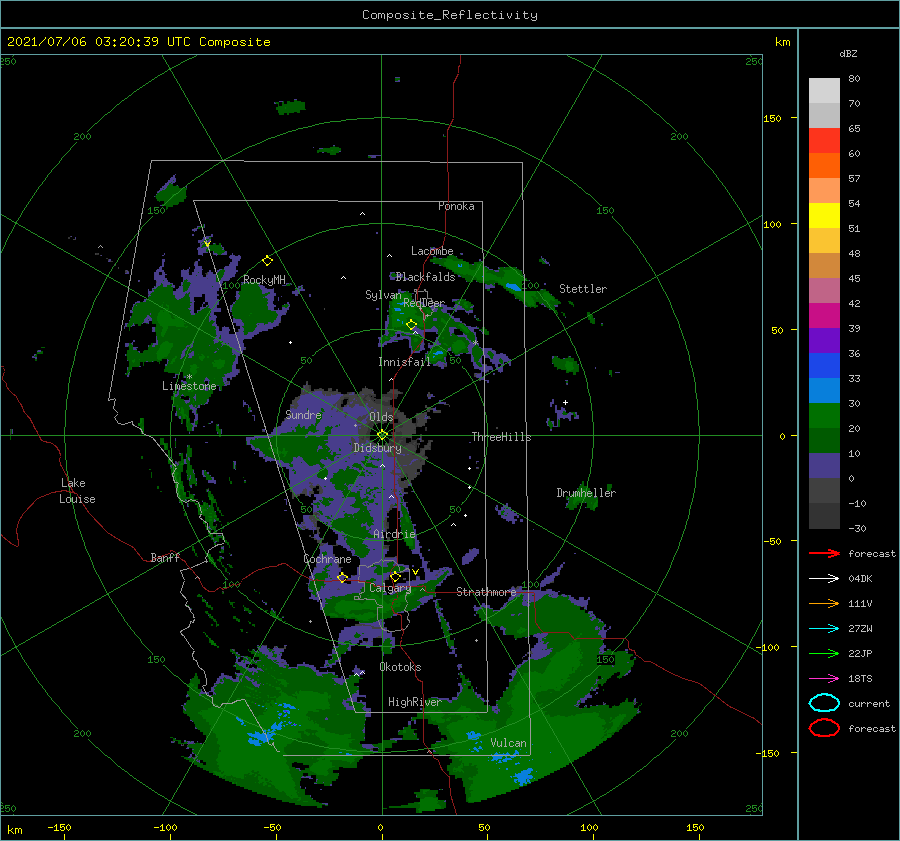
Task: Click the Drumheller city label
Action: pos(586,493)
